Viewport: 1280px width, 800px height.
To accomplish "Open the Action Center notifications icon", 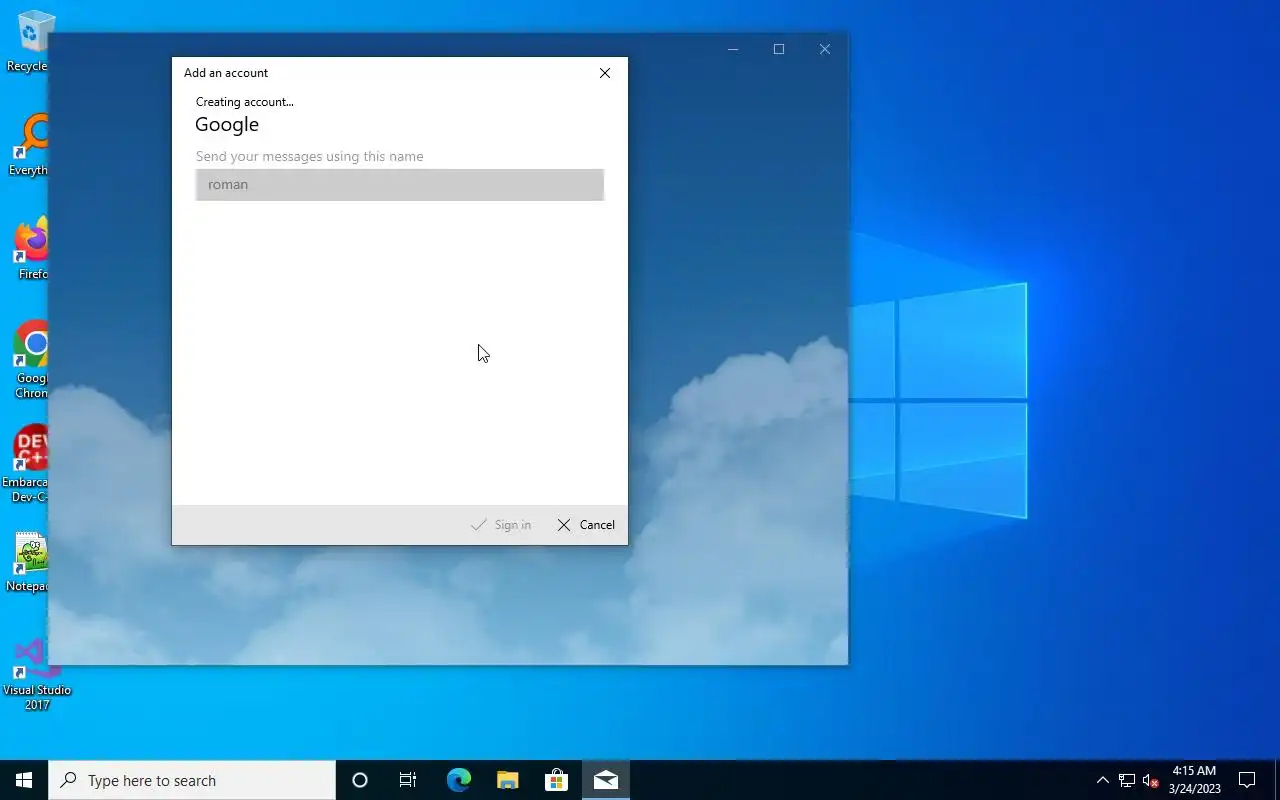I will [1247, 780].
